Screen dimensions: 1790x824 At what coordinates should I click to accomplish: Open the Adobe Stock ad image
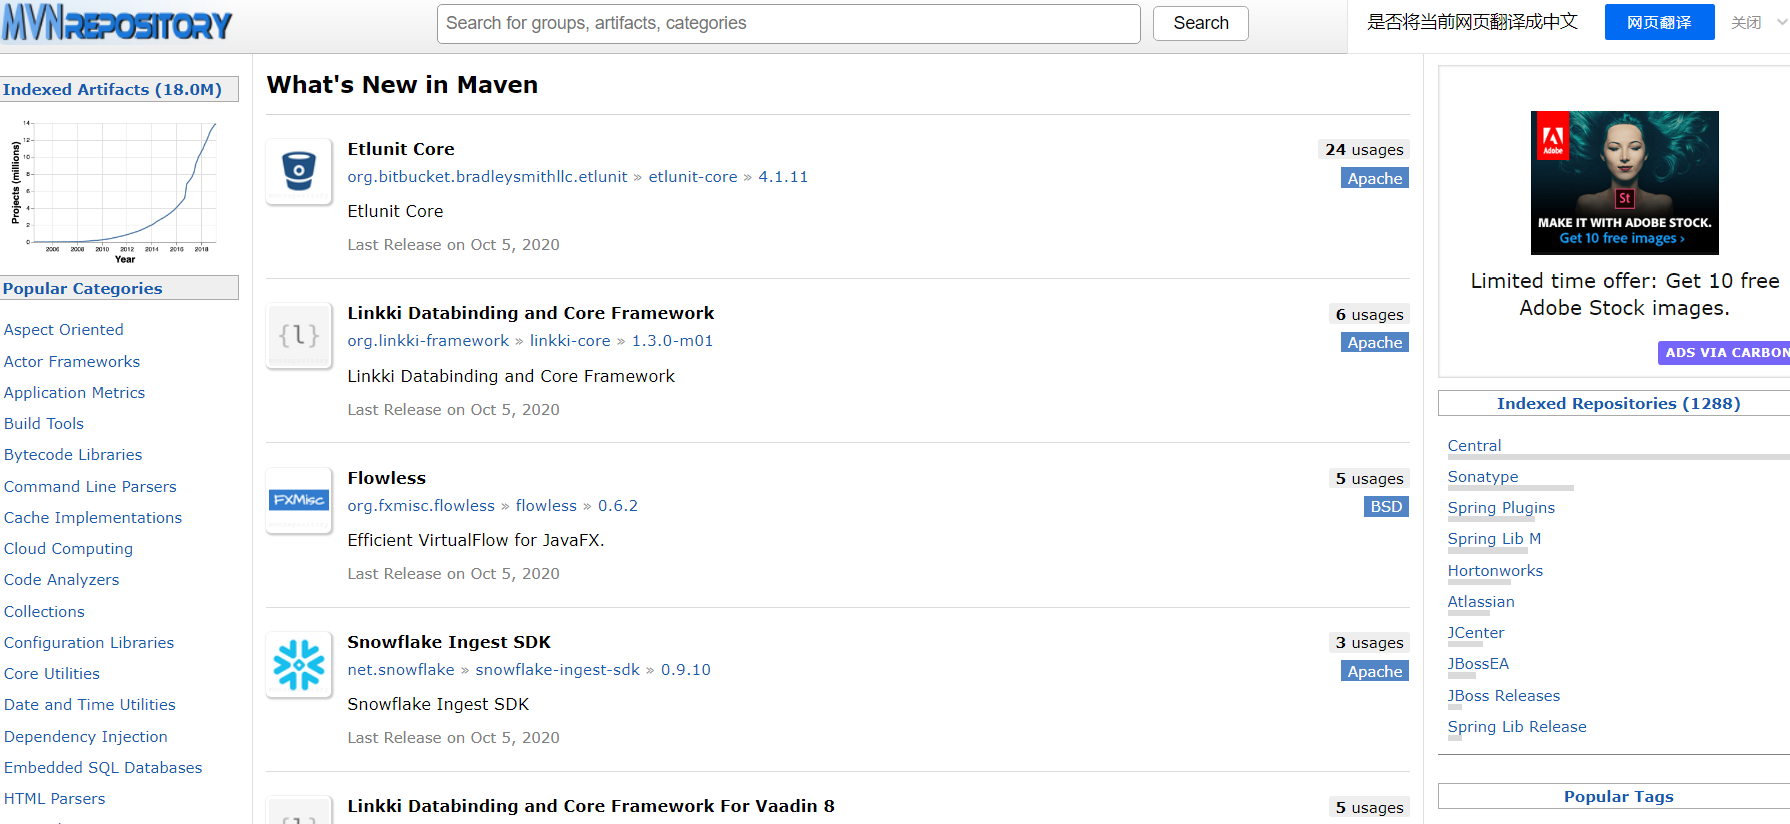(1624, 182)
